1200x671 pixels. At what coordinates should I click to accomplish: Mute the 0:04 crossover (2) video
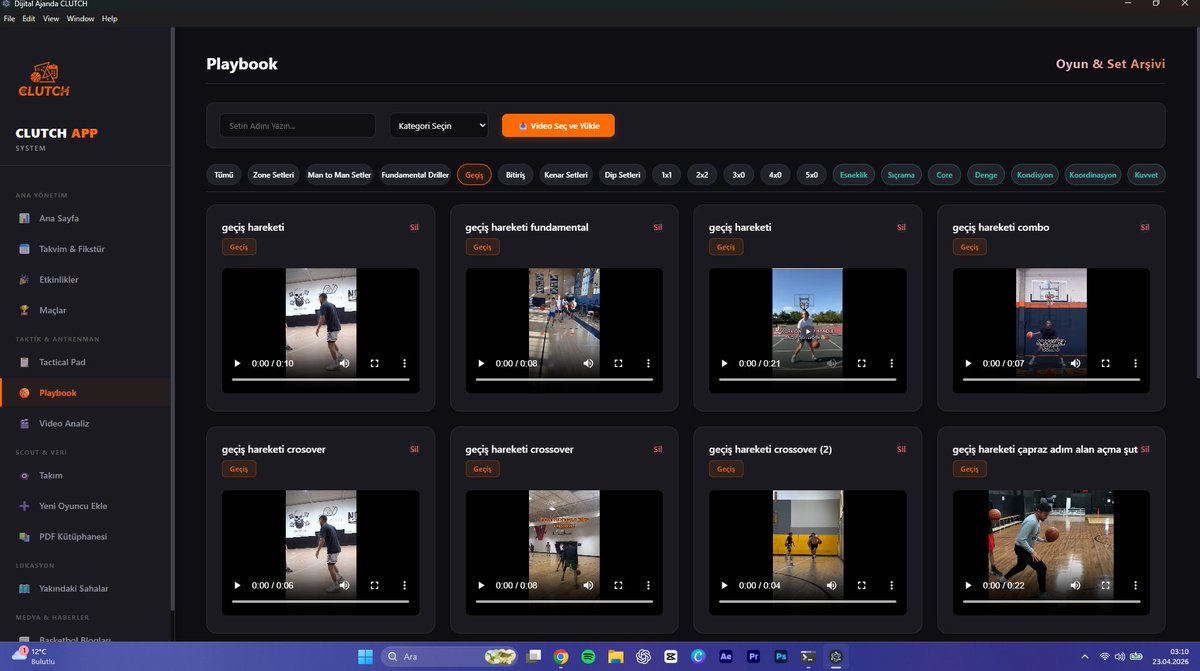831,586
